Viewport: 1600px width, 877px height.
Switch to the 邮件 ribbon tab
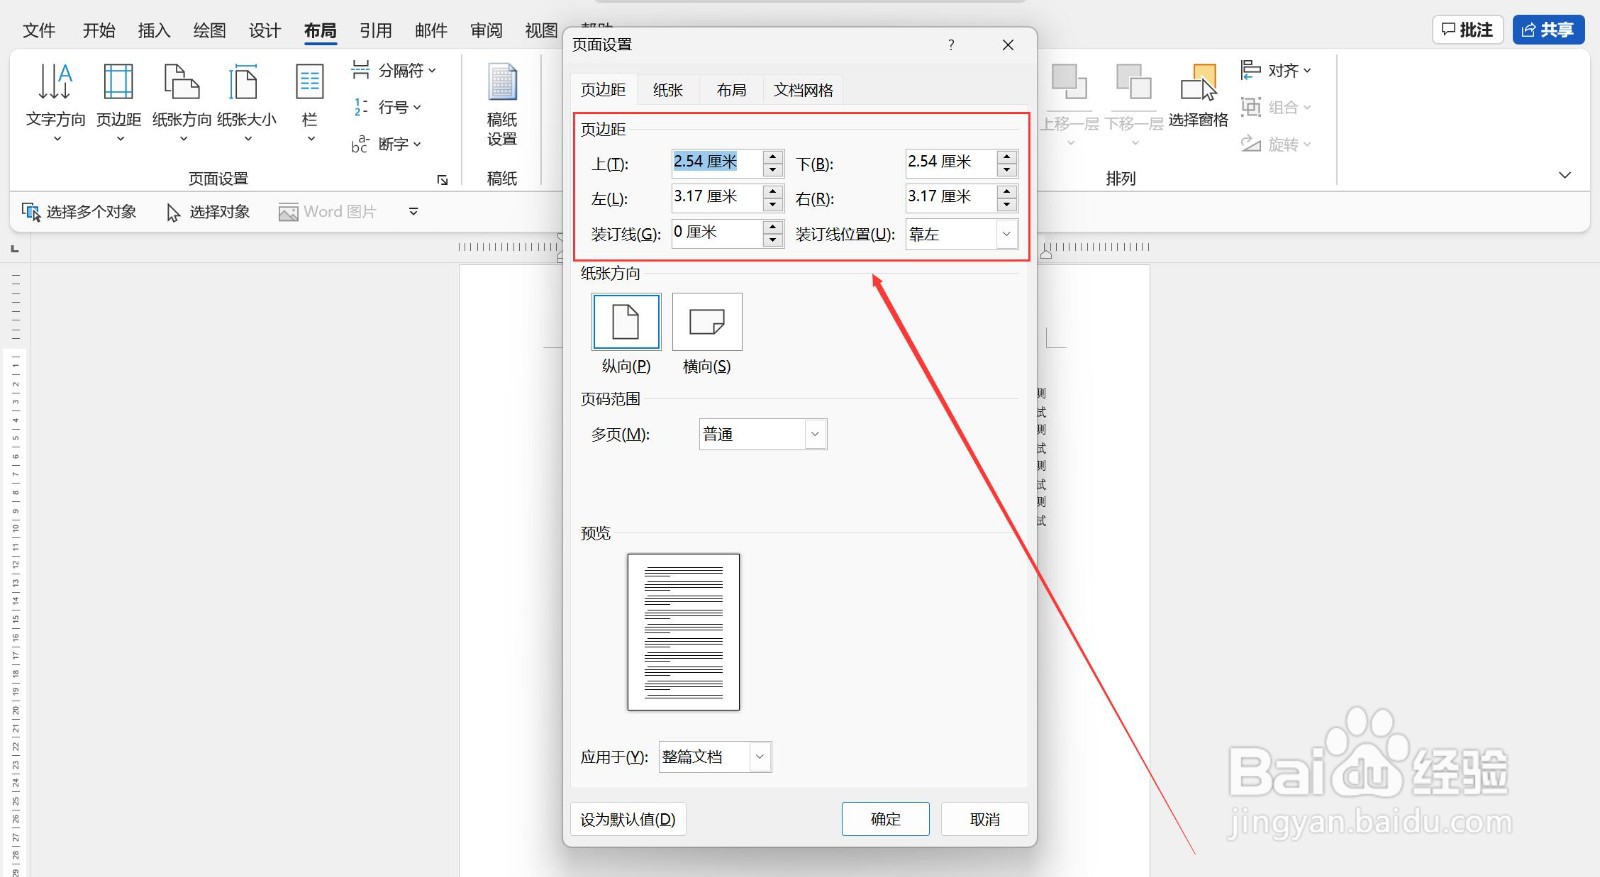click(x=431, y=31)
